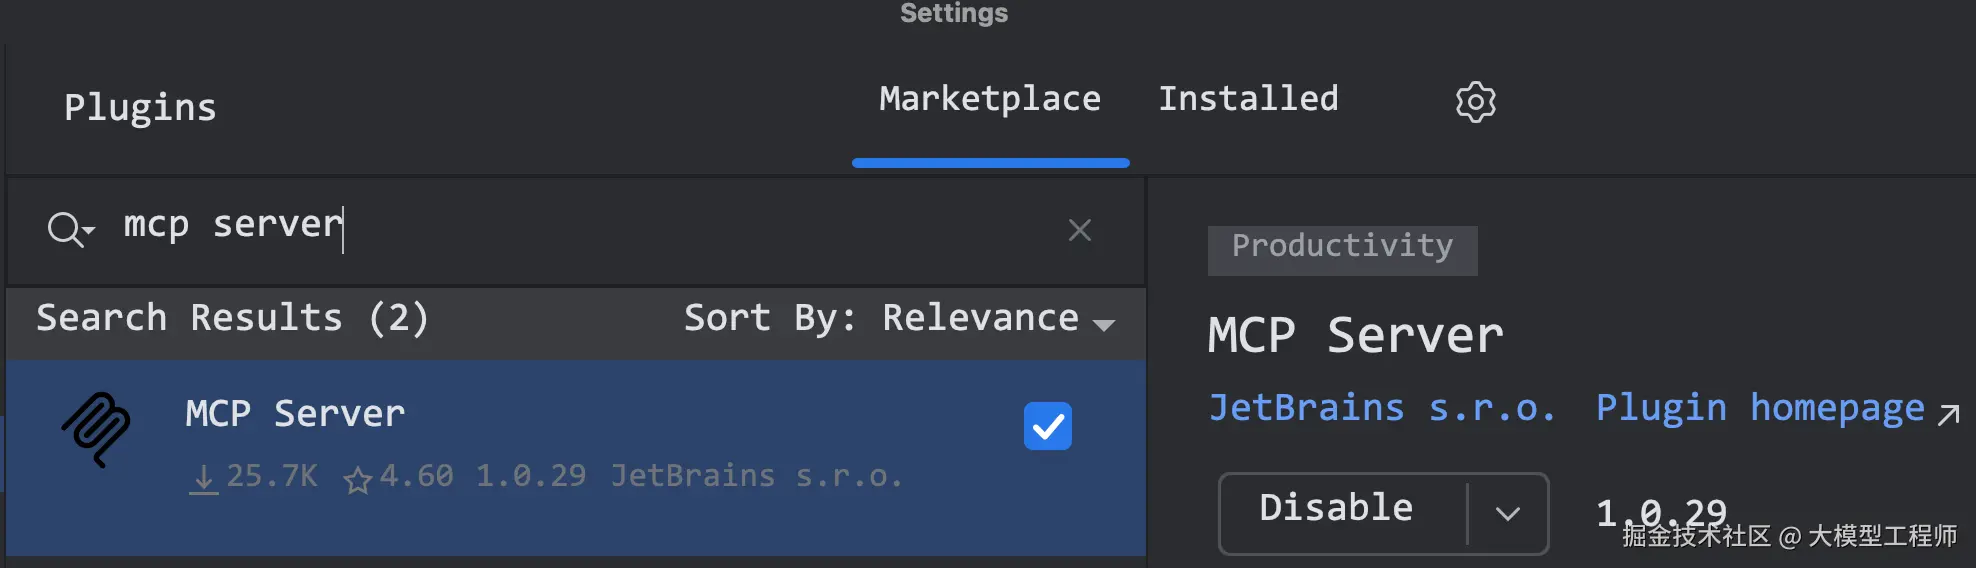This screenshot has height=568, width=1976.
Task: Open the plugin settings gear menu
Action: coord(1475,102)
